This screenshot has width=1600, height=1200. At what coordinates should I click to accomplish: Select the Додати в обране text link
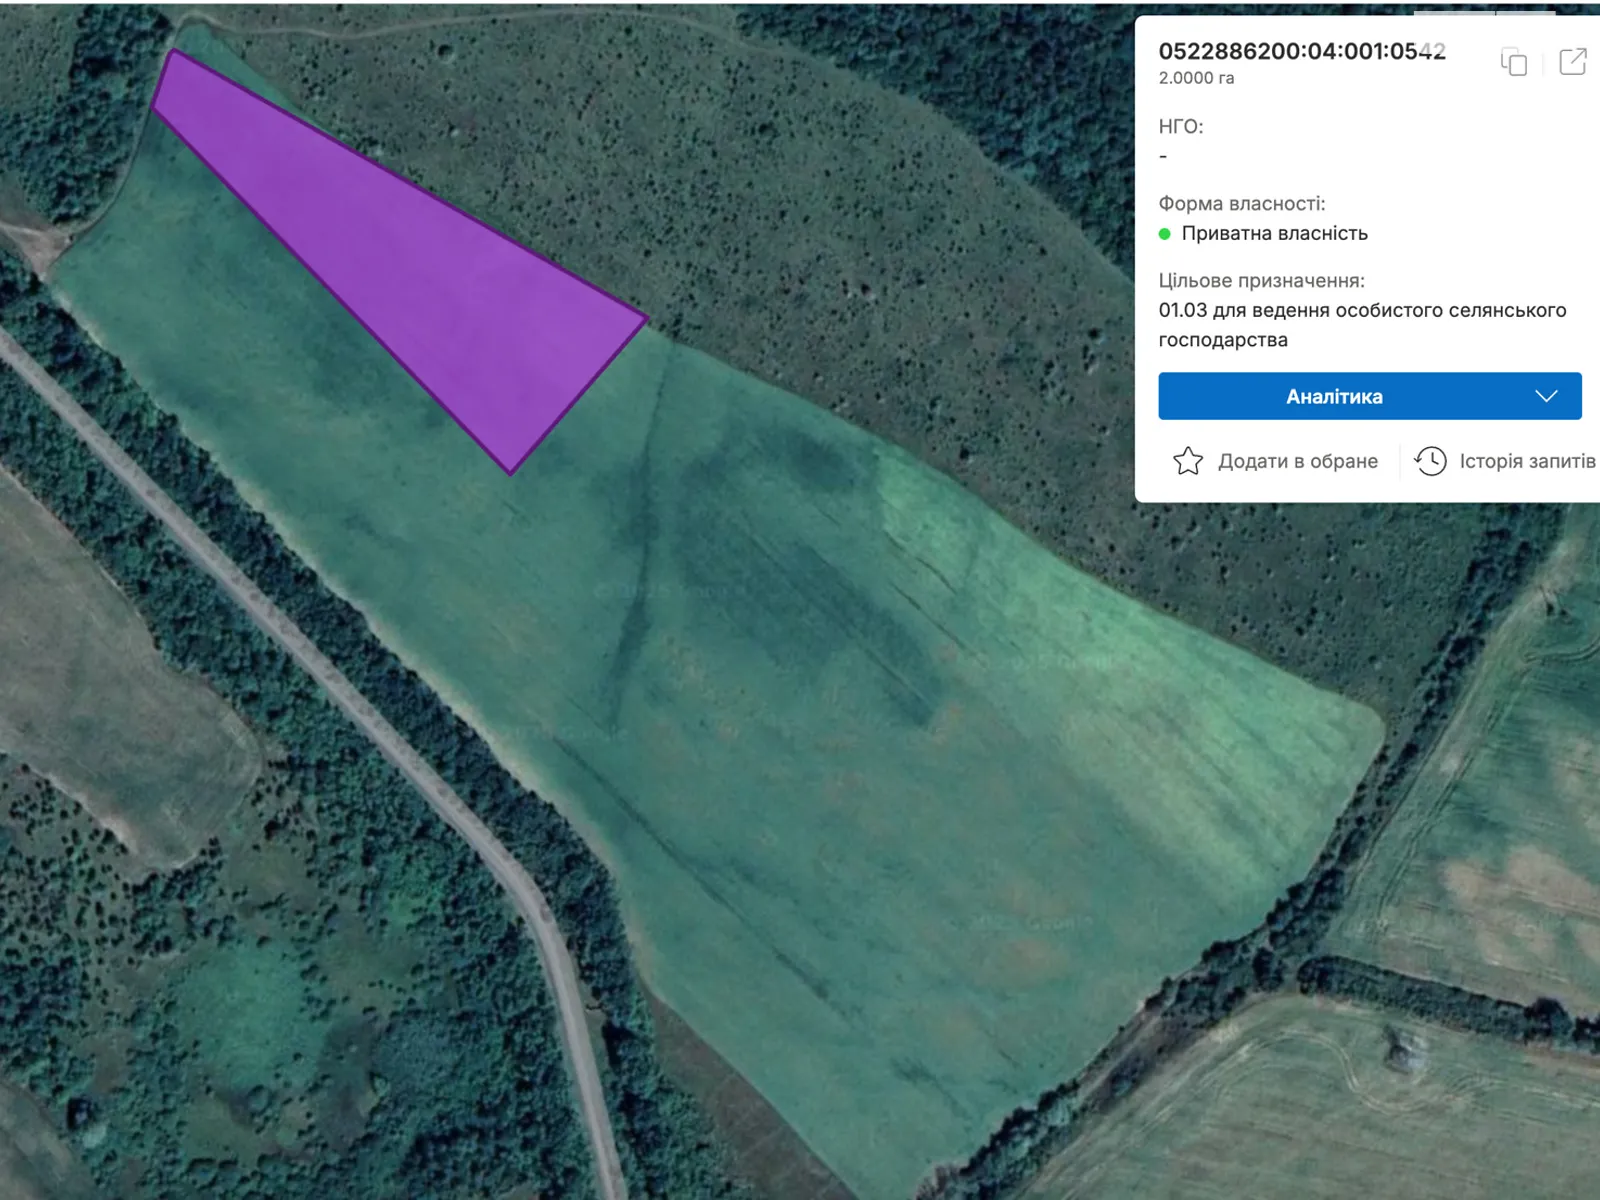1297,461
